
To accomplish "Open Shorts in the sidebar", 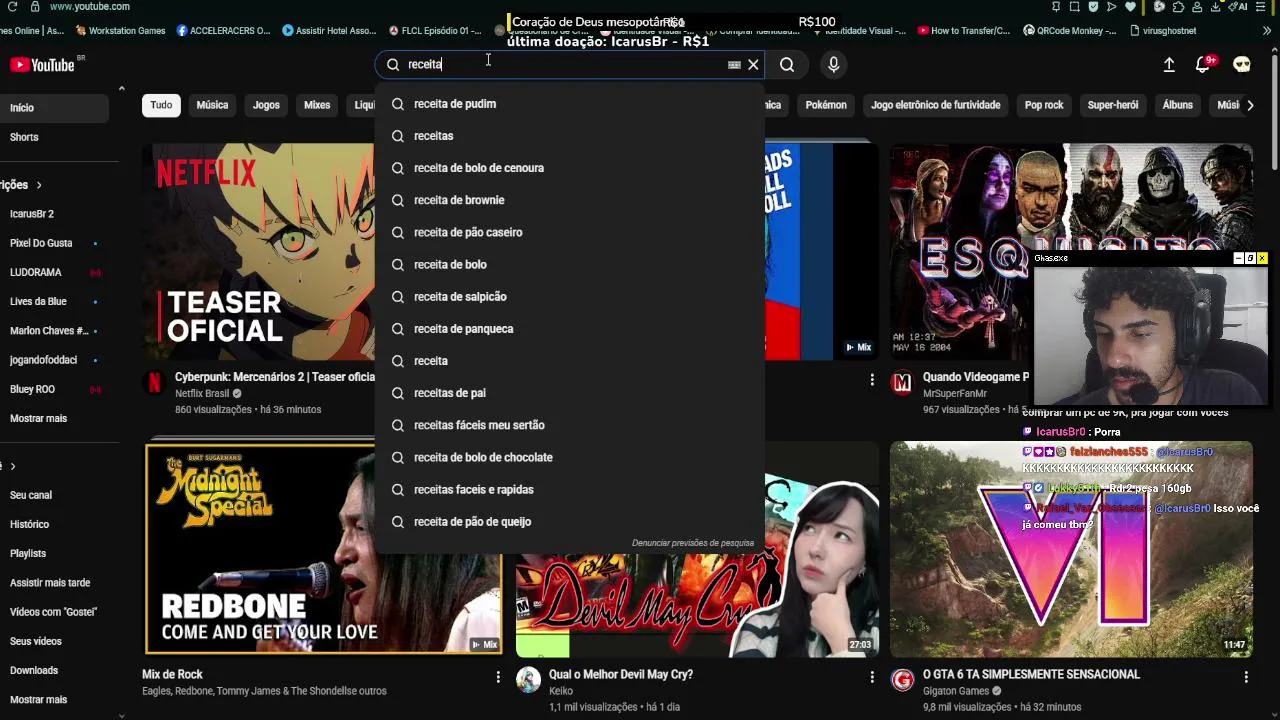I will point(55,137).
